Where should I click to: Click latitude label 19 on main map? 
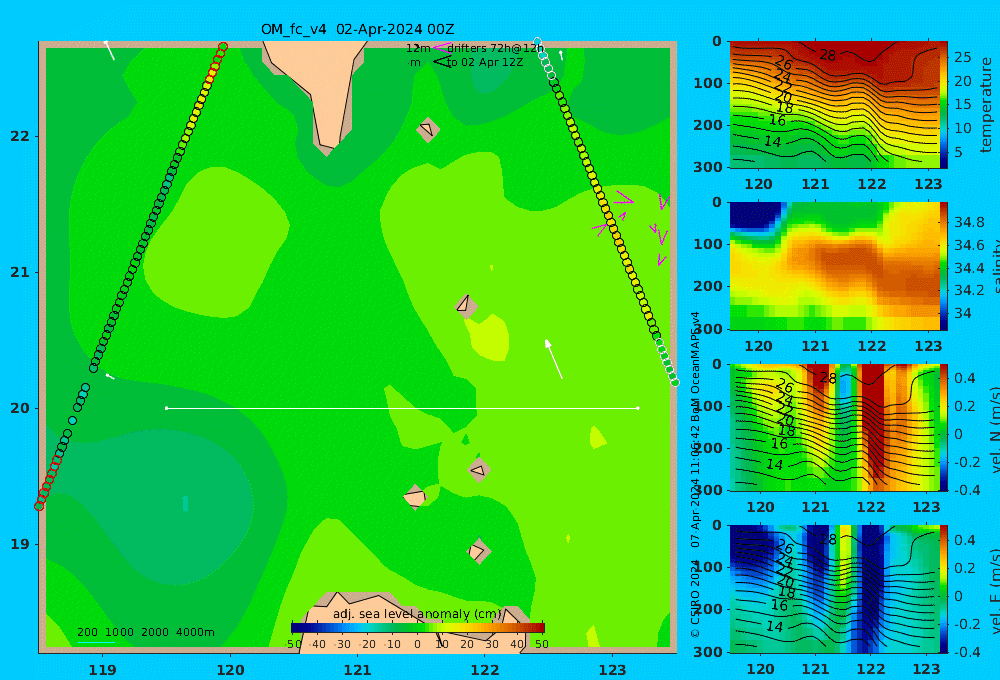(x=19, y=544)
